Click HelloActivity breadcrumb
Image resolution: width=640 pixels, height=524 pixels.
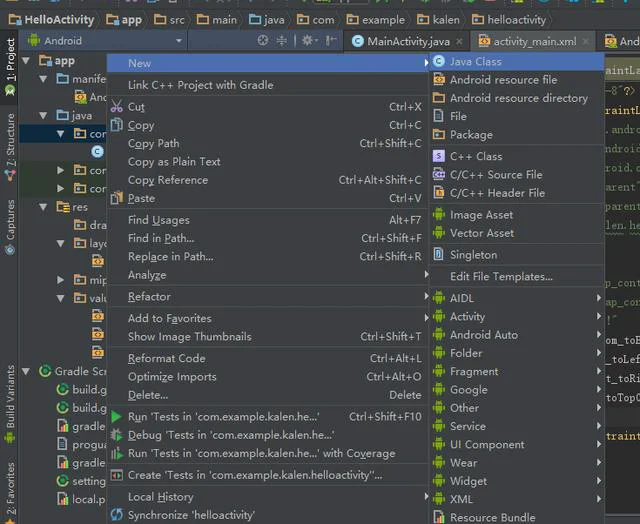[x=51, y=20]
